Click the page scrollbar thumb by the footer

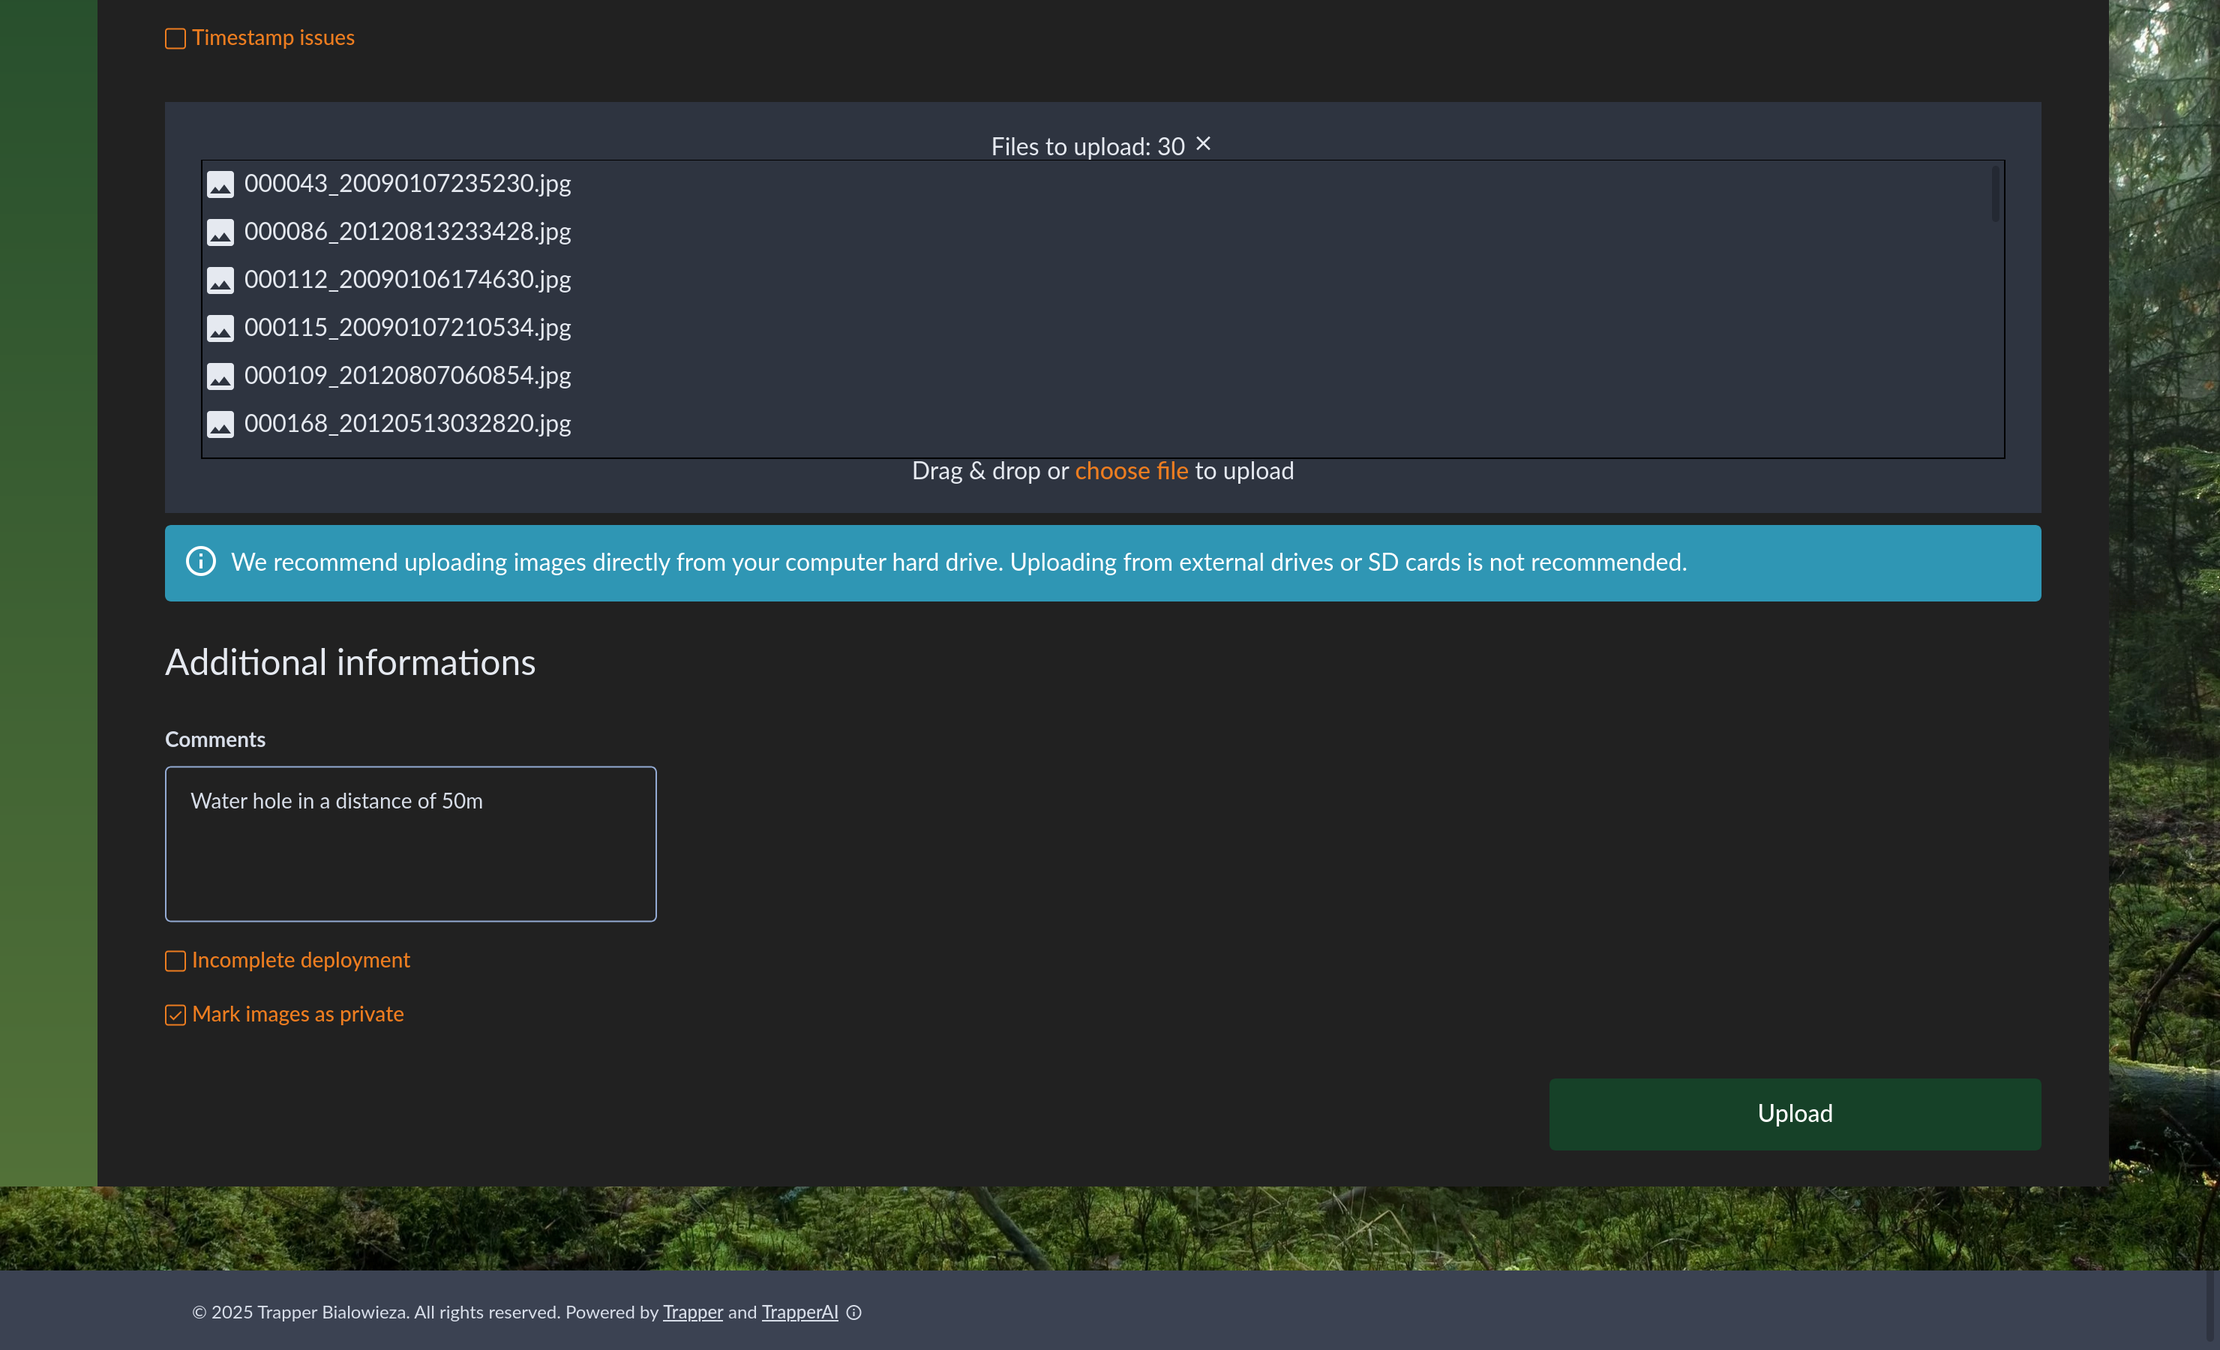[x=2211, y=1305]
